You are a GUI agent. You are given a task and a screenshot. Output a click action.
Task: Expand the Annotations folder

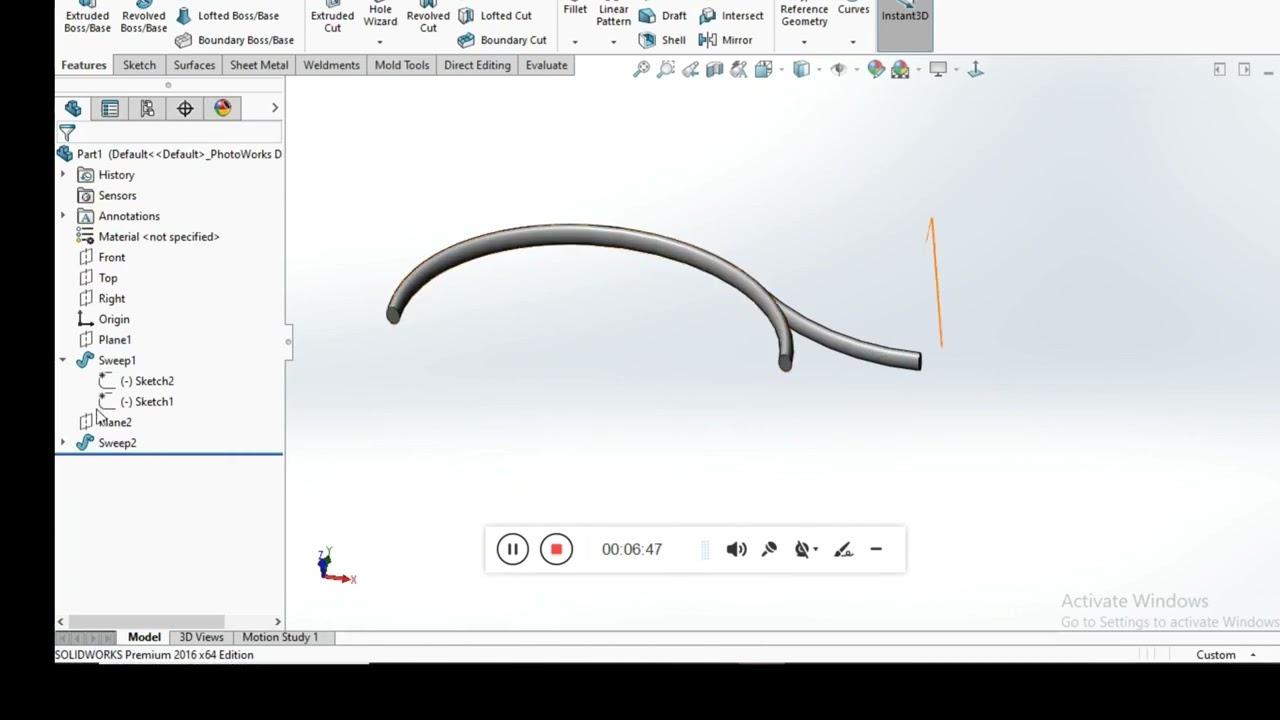coord(63,216)
